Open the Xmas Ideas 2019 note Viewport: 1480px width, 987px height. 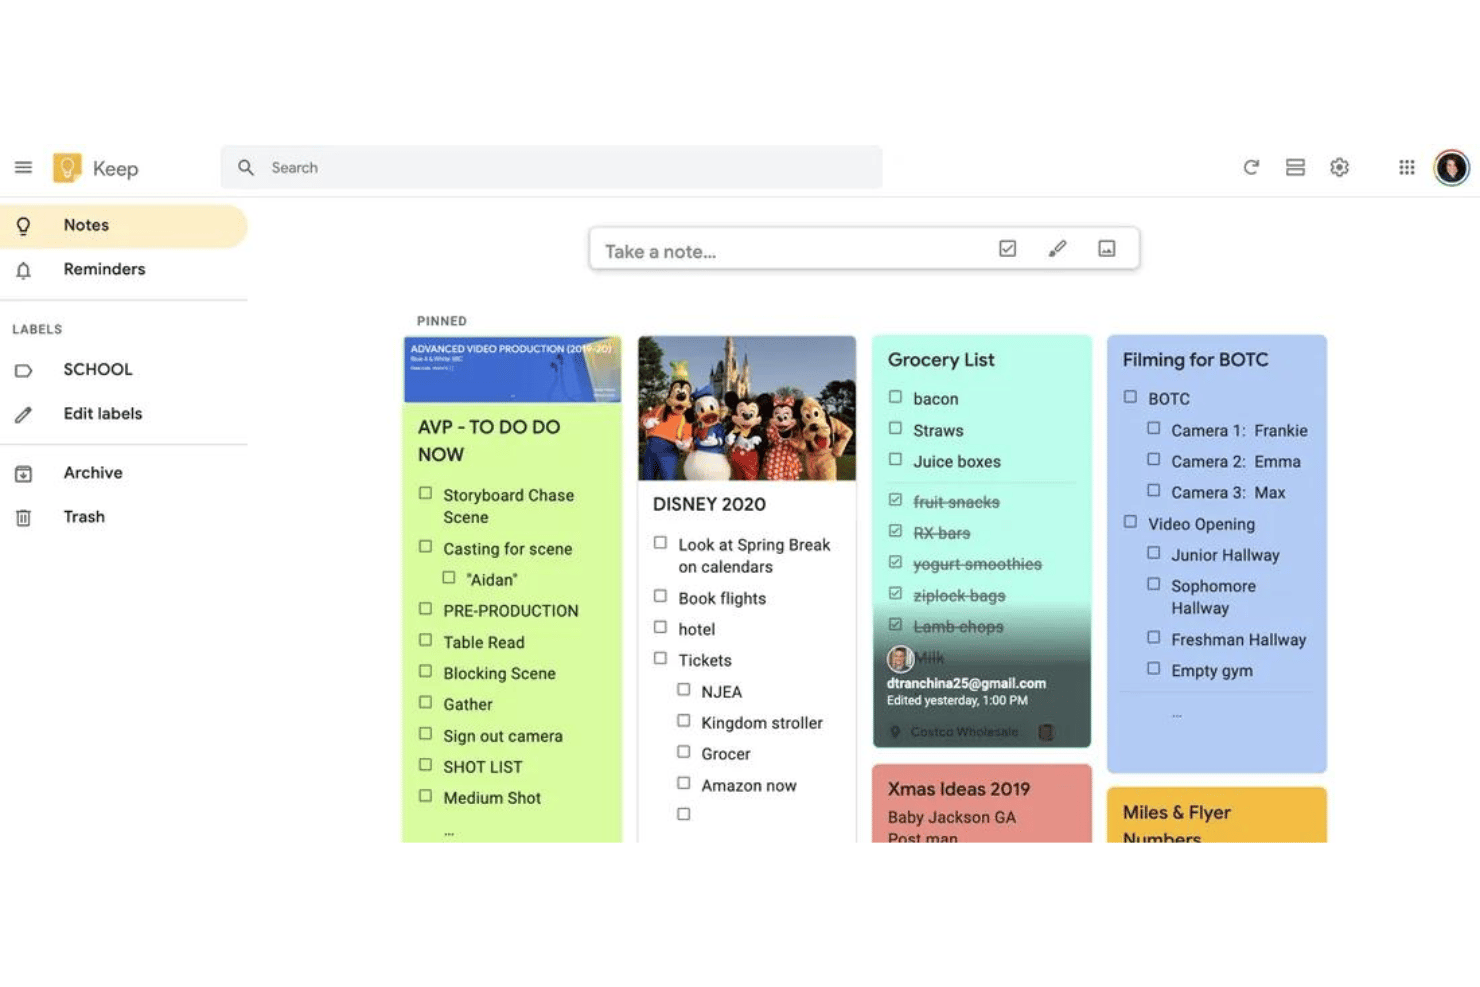(982, 804)
